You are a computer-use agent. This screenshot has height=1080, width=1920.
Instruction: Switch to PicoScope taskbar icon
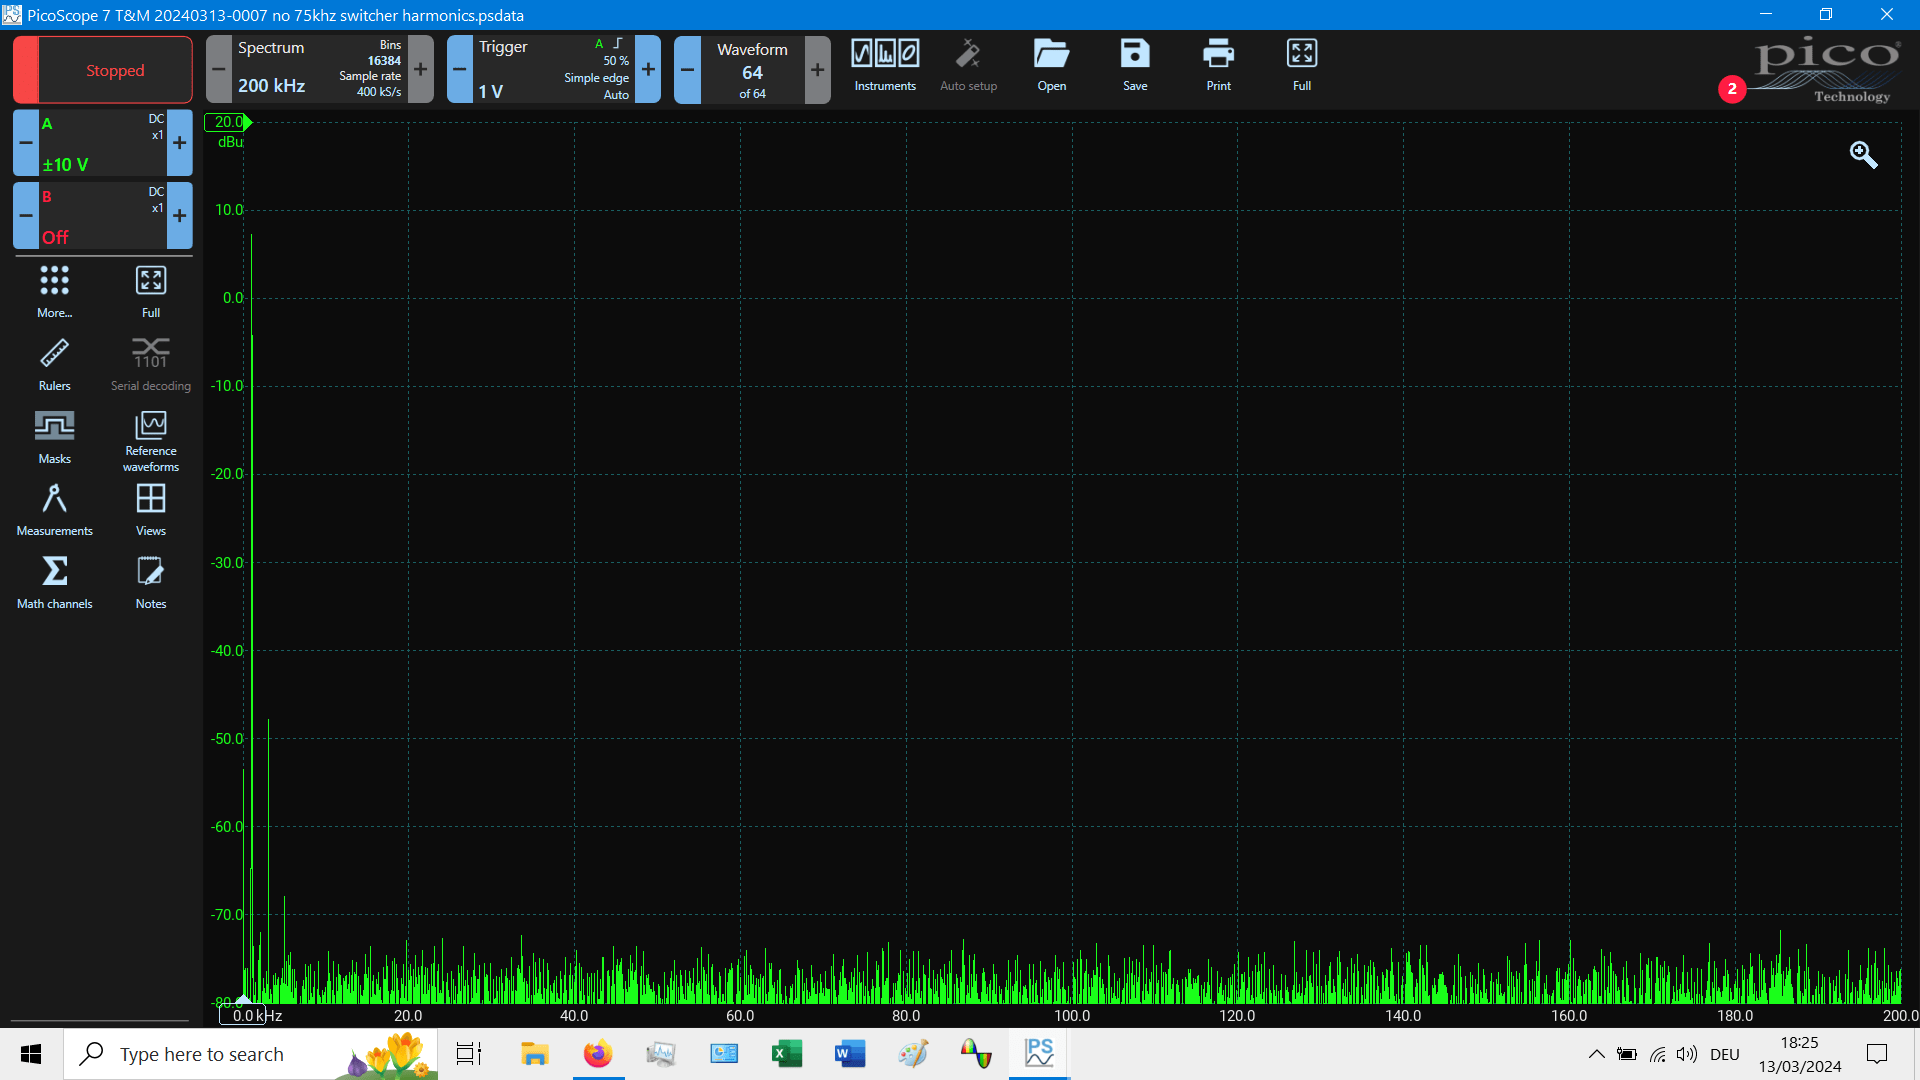[x=1039, y=1054]
